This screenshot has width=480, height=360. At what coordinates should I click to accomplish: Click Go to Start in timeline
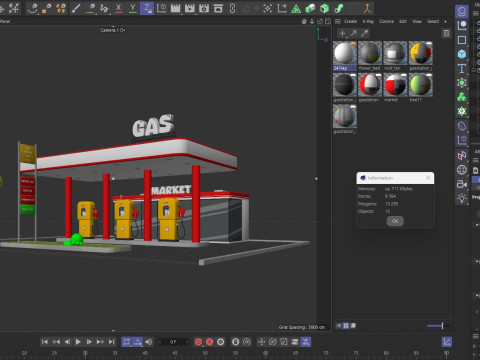click(x=45, y=342)
